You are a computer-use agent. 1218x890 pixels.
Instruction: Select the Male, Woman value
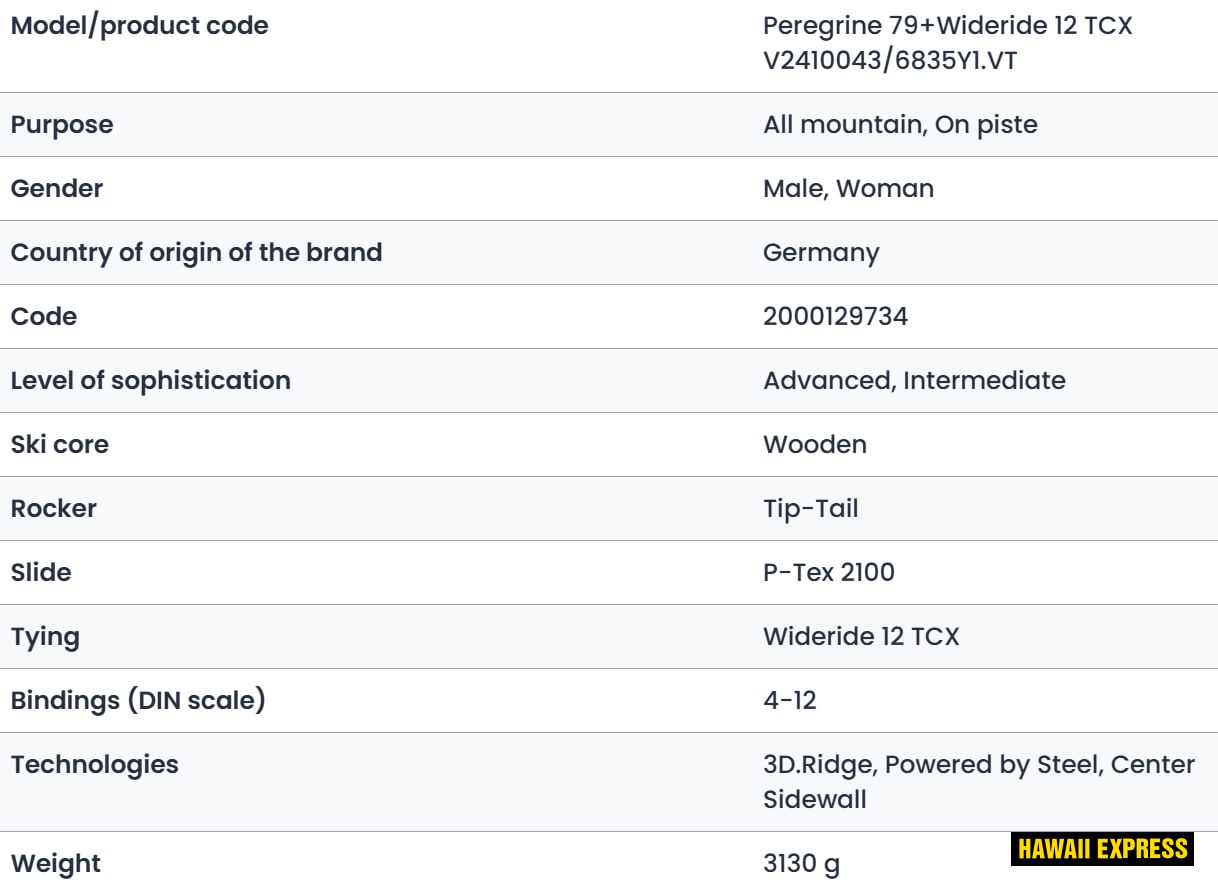click(x=848, y=189)
